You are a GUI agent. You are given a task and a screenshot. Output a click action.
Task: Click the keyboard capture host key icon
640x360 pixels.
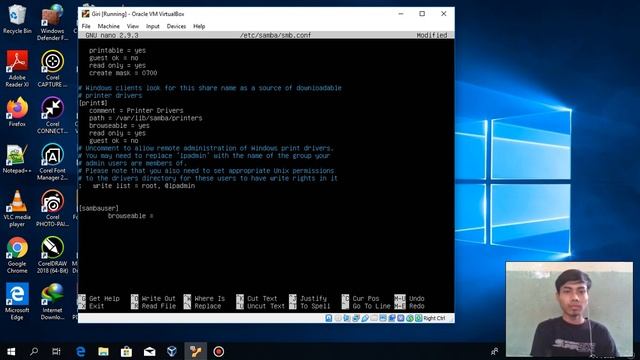(x=419, y=318)
